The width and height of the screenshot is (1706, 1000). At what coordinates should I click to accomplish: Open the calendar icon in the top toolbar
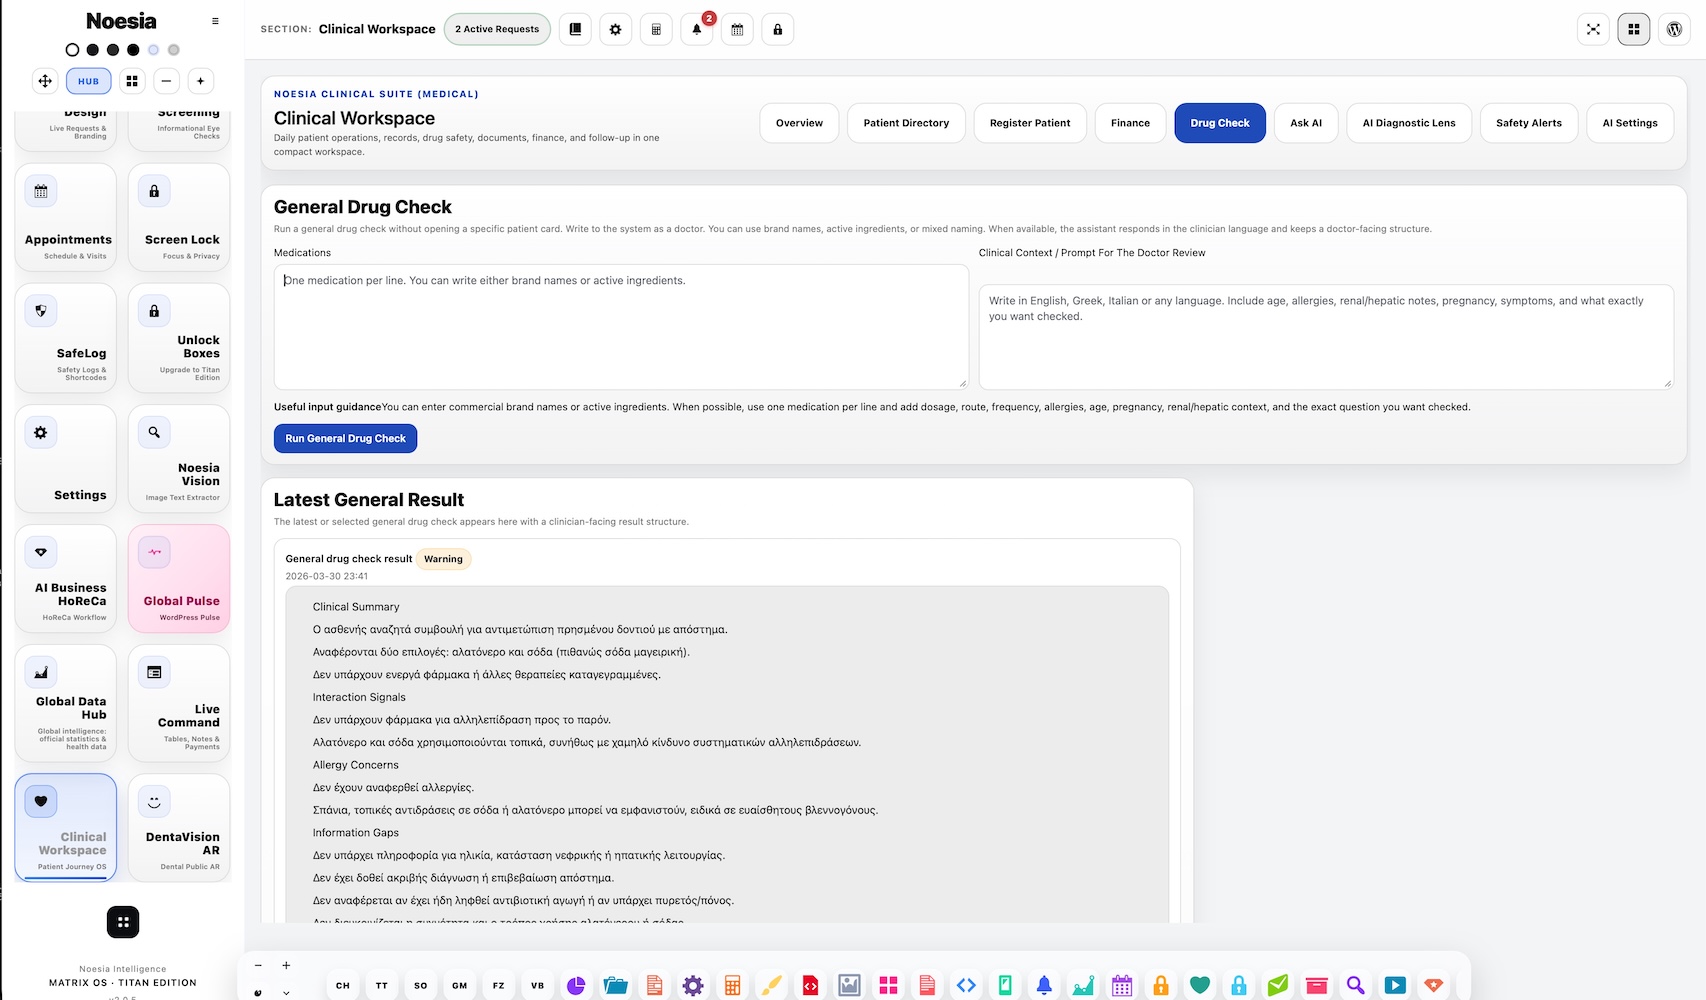coord(737,29)
